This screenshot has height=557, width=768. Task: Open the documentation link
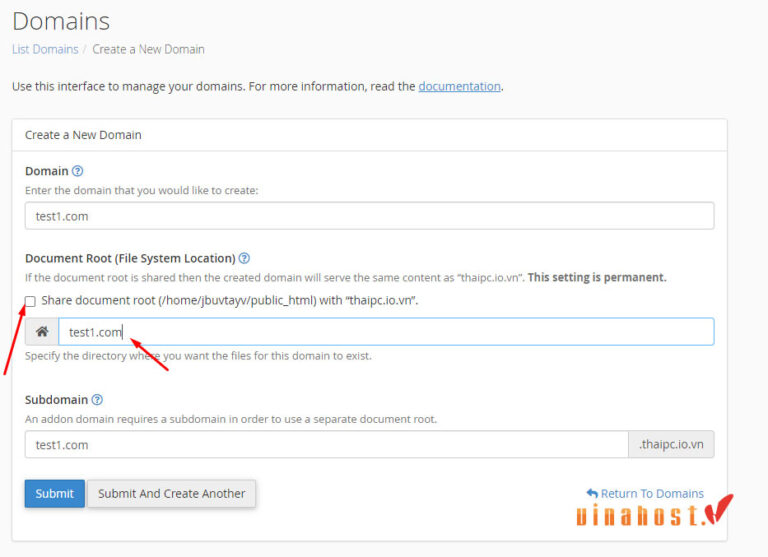[459, 87]
